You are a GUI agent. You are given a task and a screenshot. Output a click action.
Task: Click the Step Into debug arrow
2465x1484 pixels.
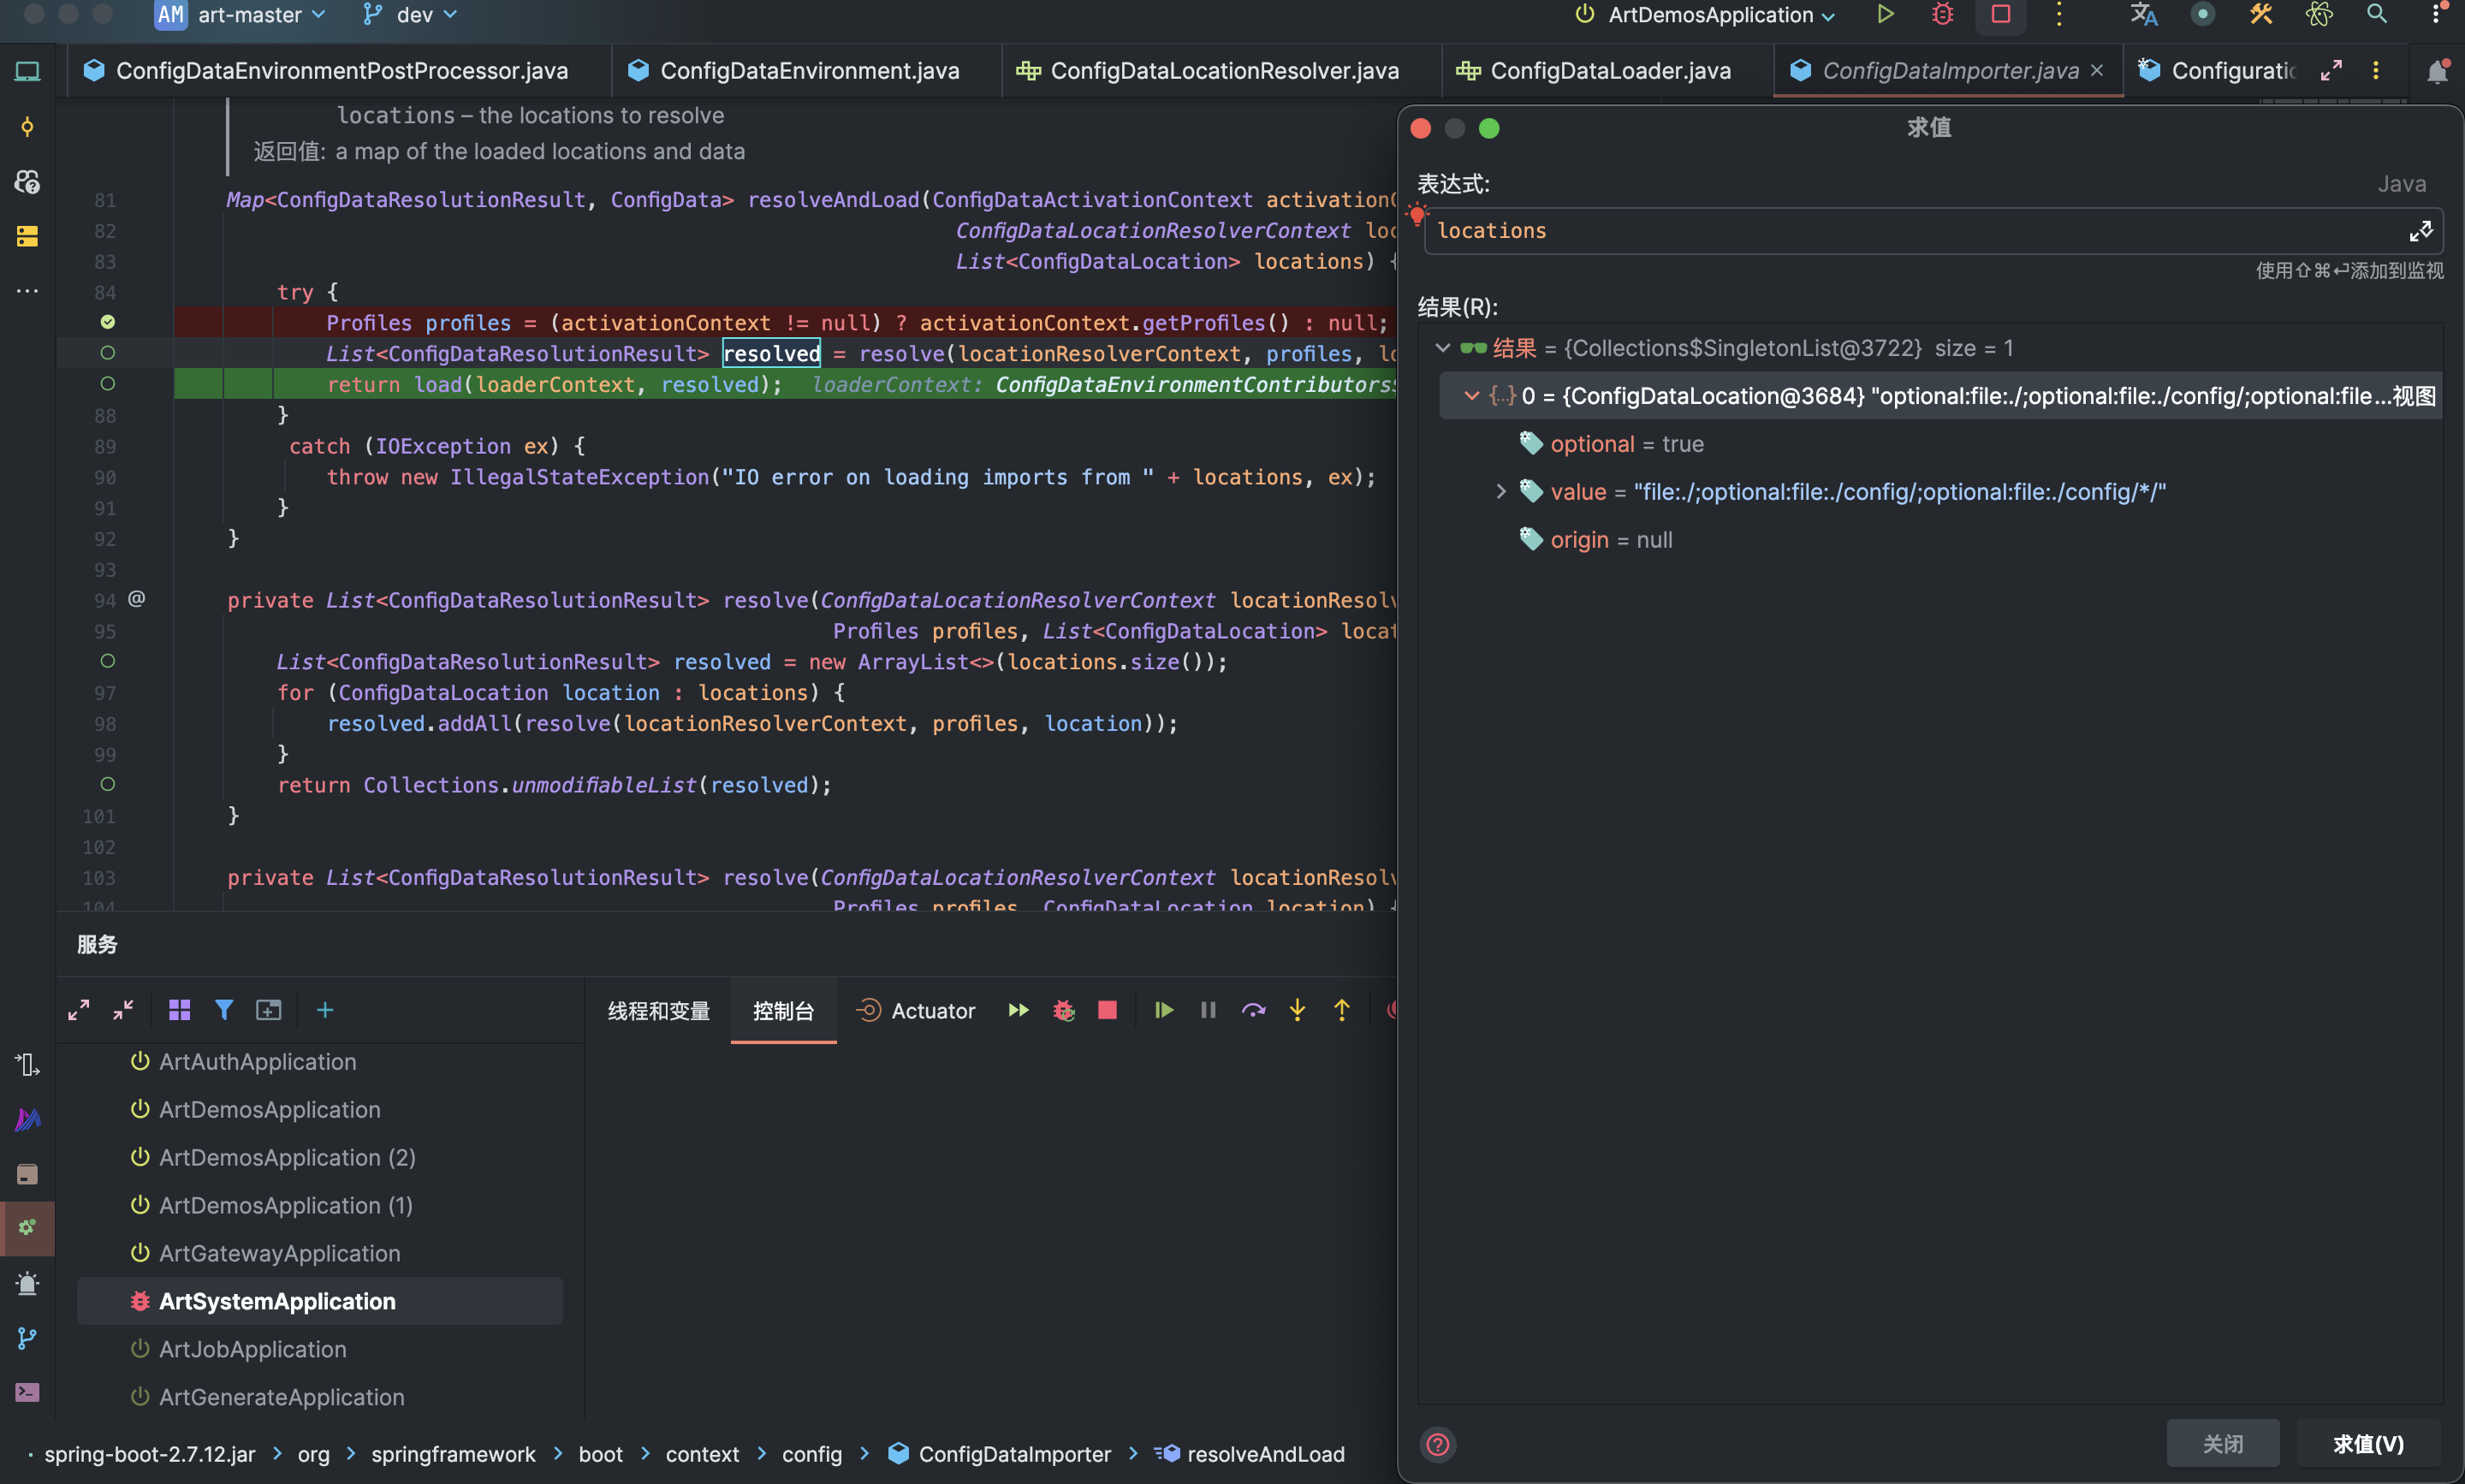1297,1010
